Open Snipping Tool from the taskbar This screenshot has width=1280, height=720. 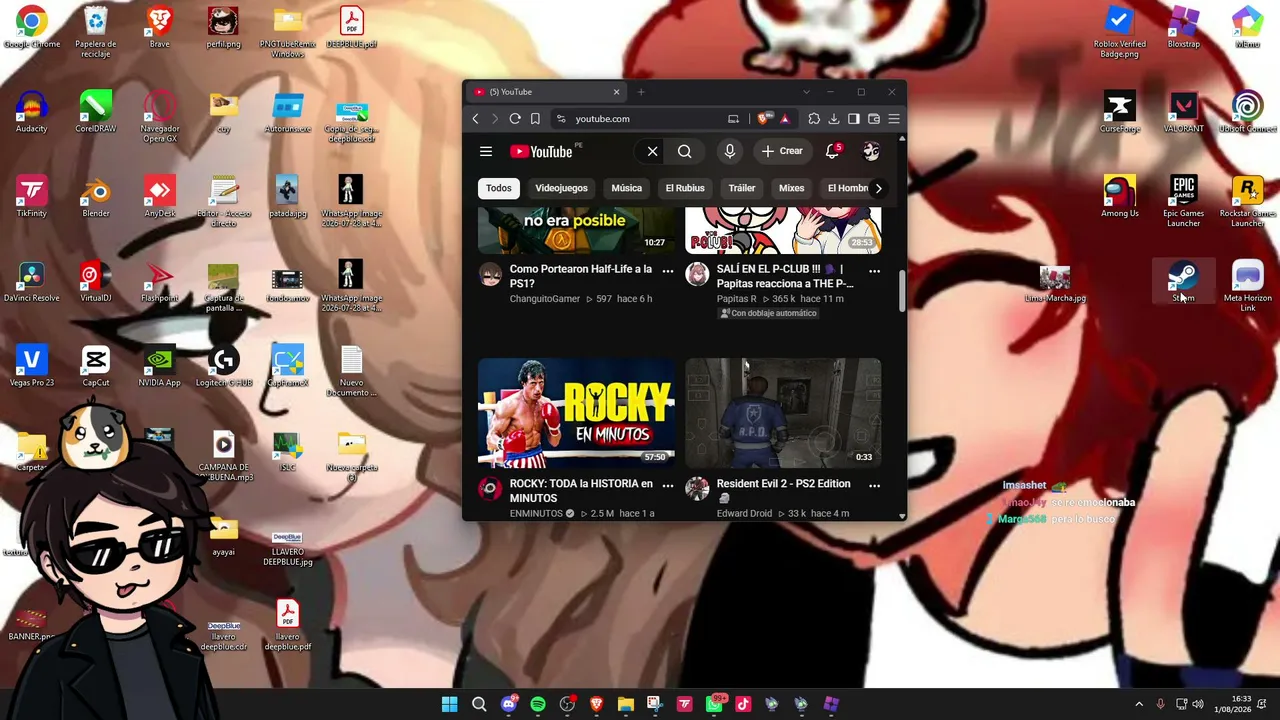point(655,704)
